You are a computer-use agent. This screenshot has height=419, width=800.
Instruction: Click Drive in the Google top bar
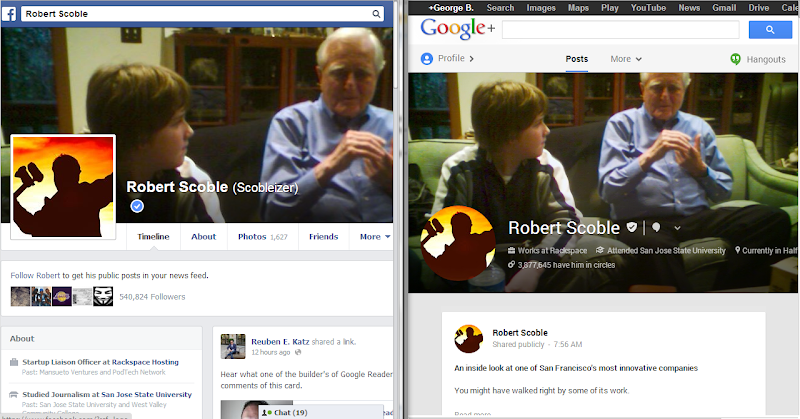click(x=759, y=8)
